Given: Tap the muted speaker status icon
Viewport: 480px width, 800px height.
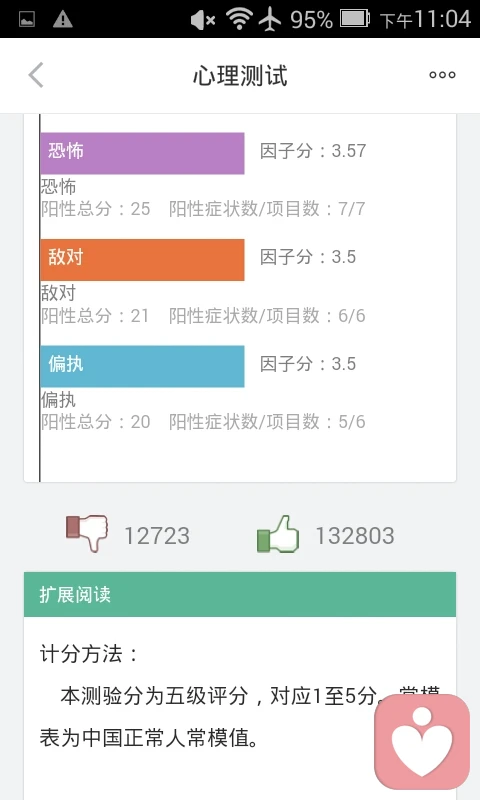Looking at the screenshot, I should (203, 20).
